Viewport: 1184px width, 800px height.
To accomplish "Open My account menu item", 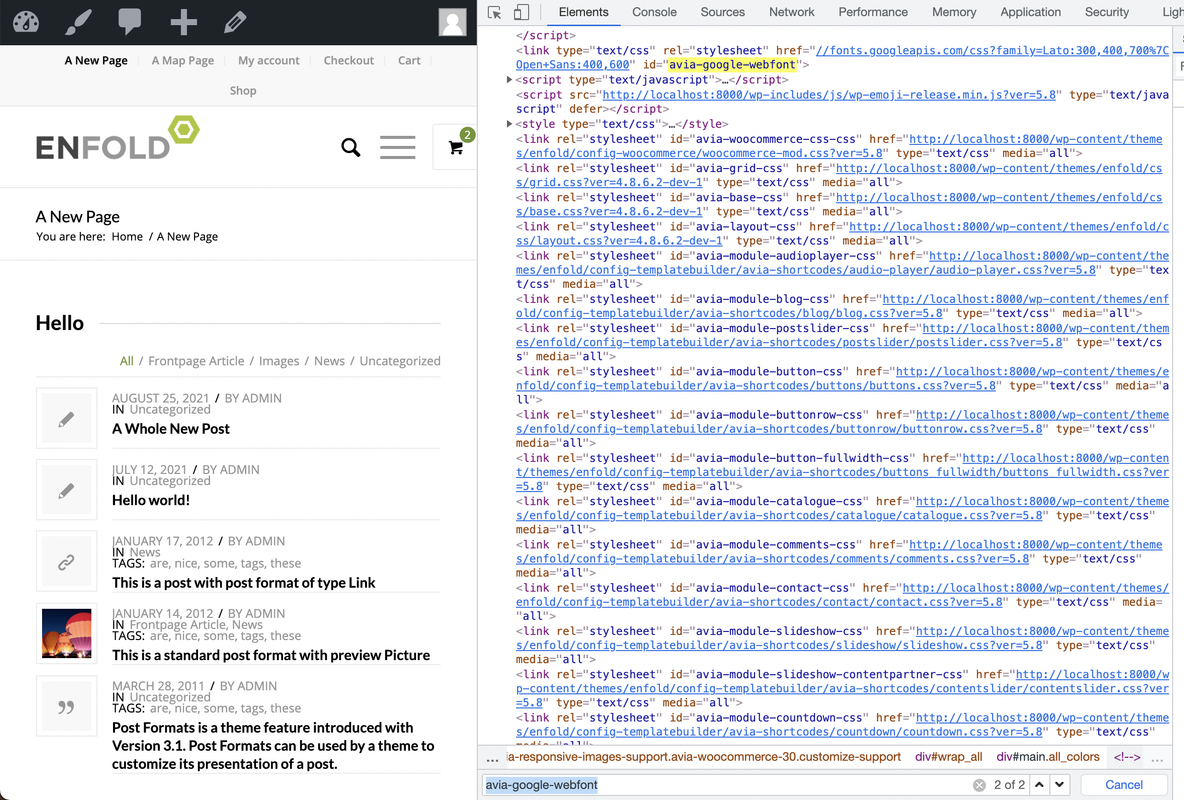I will point(269,60).
